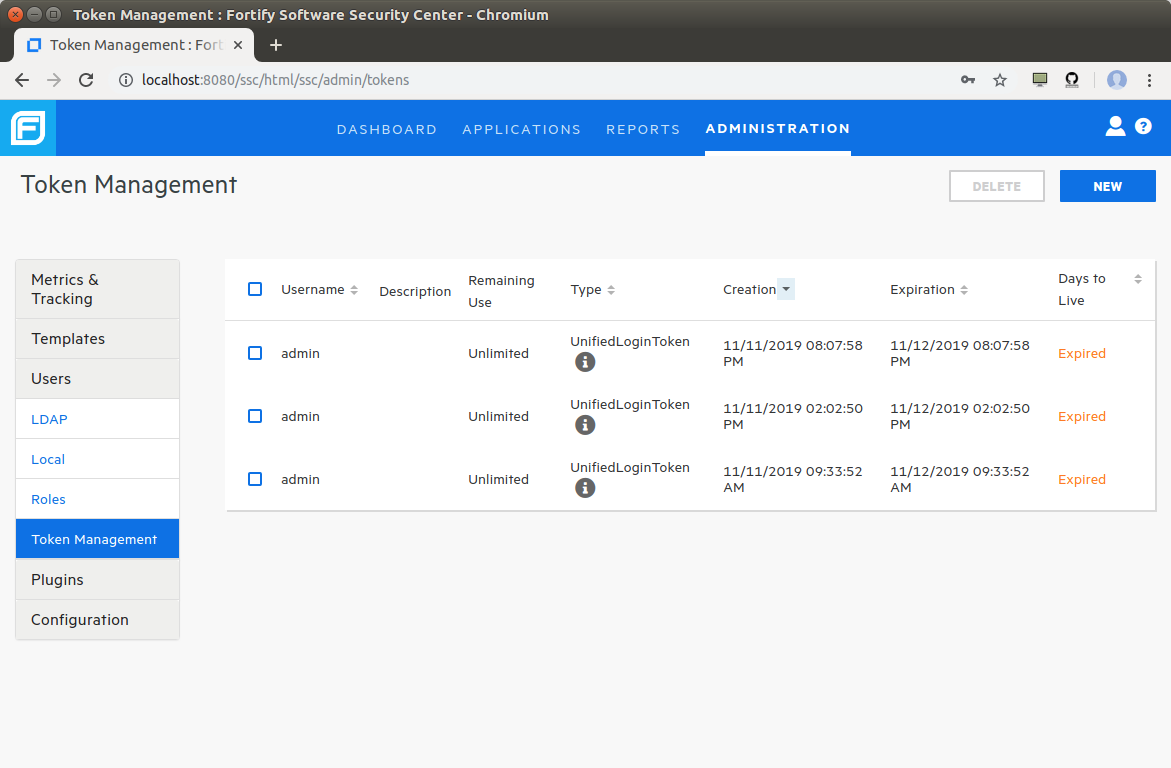Click UnifiedLoginToken in the 08:07:58 PM row
1171x768 pixels.
click(630, 341)
